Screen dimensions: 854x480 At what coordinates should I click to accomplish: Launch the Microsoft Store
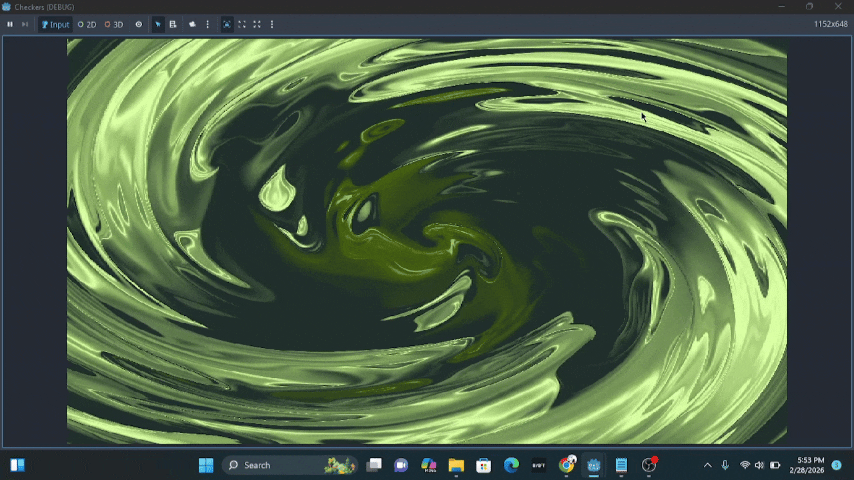484,465
